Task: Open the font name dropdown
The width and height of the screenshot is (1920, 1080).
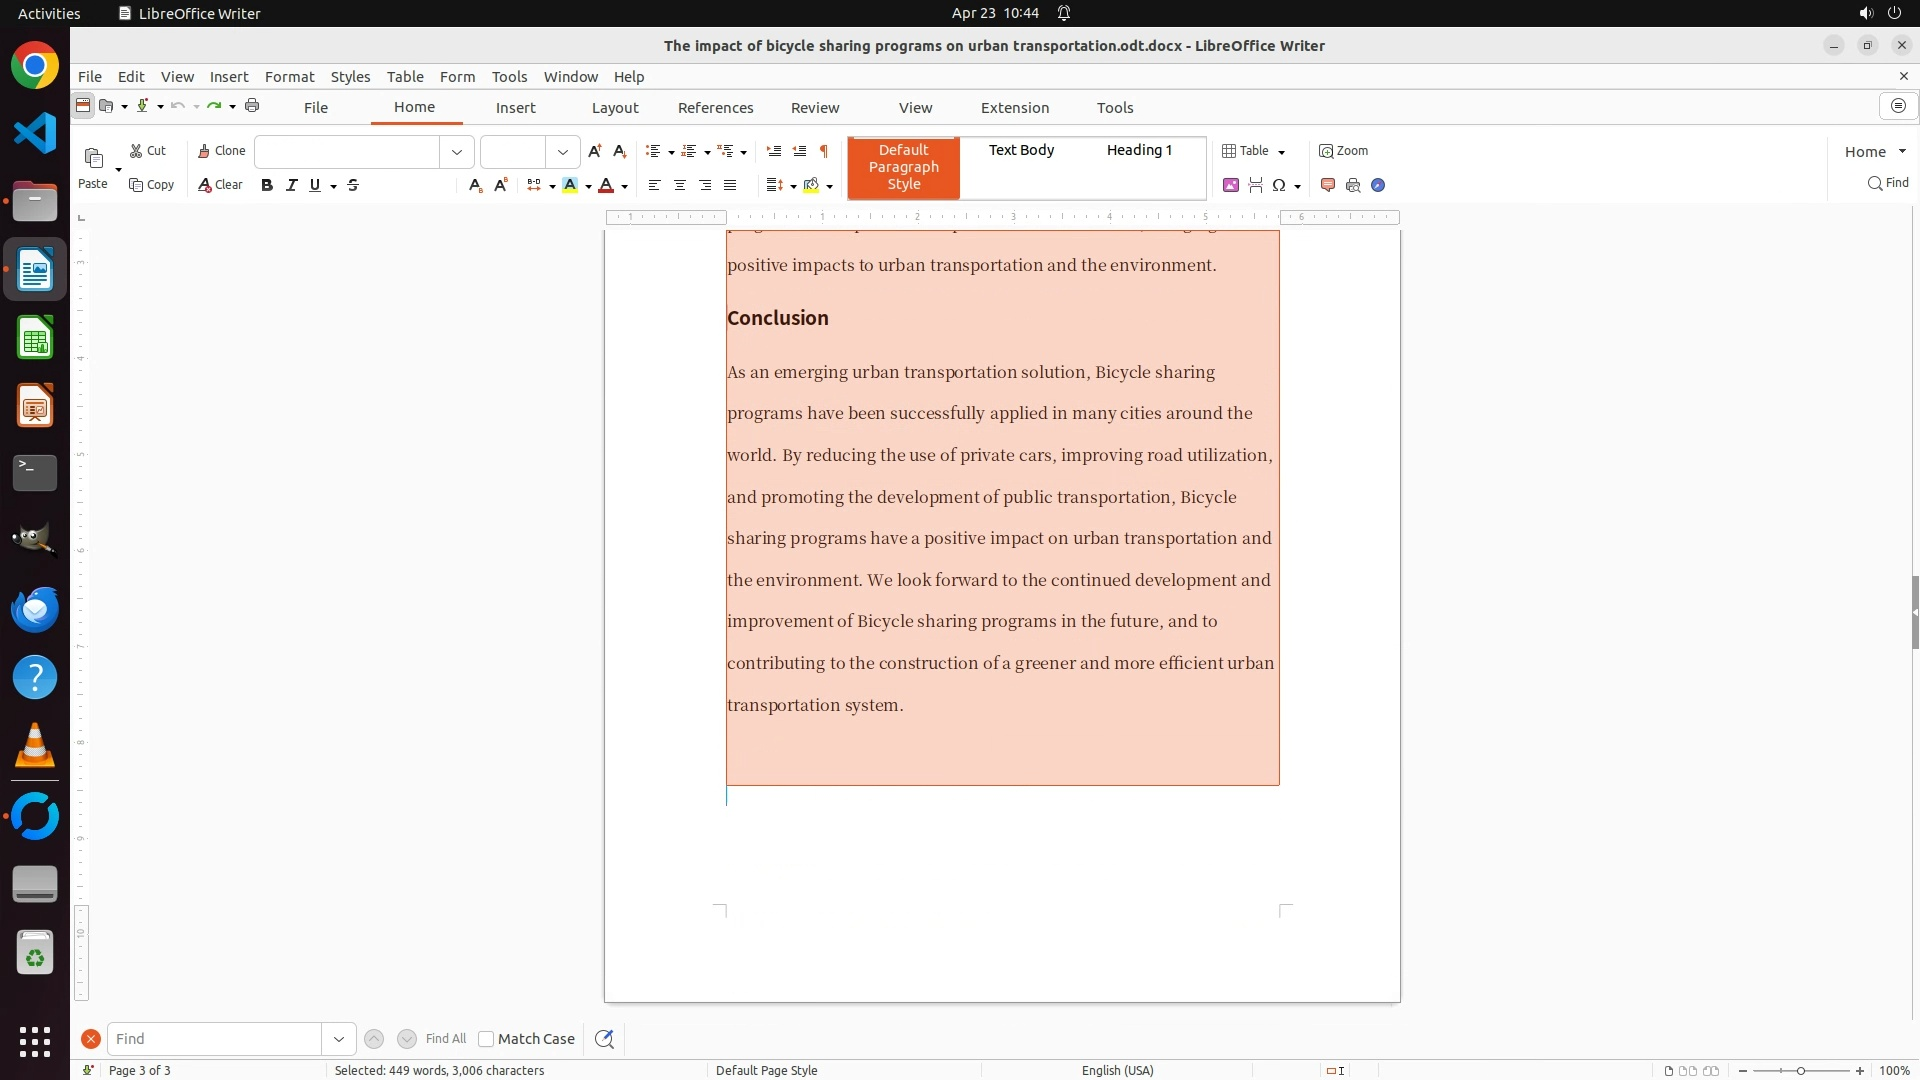Action: [457, 152]
